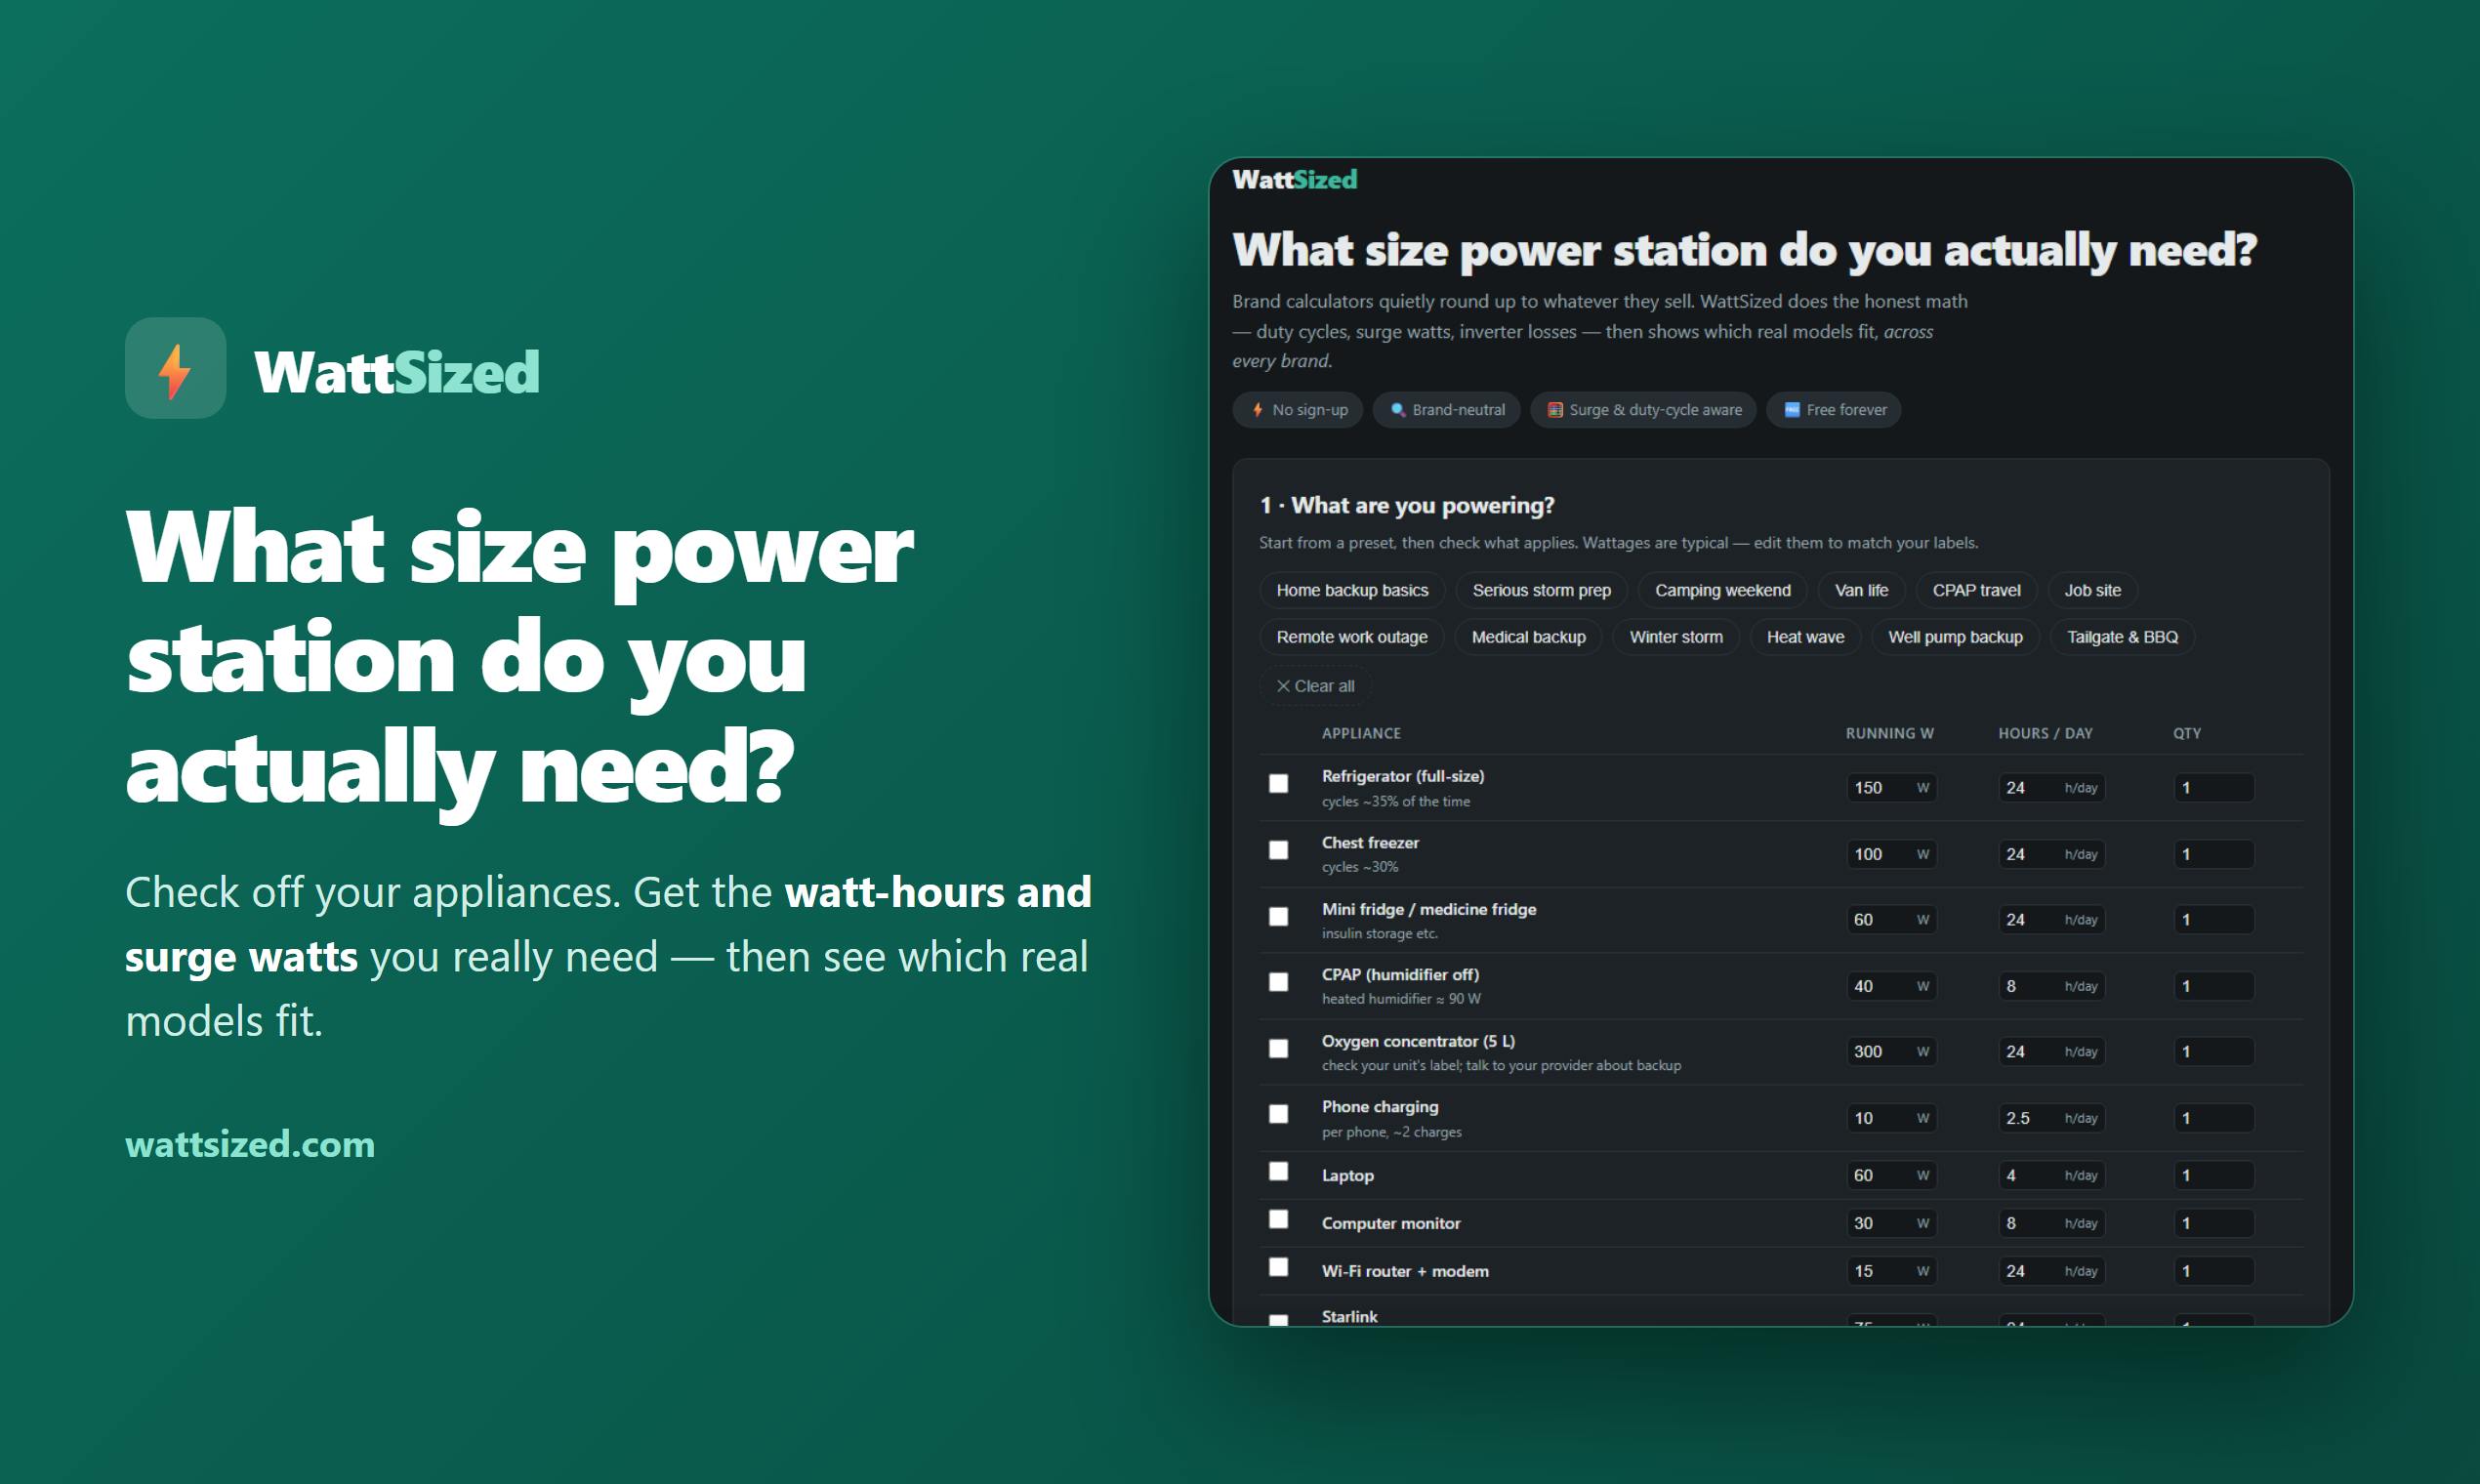Enable the CPAP (humidifier off) checkbox
This screenshot has width=2480, height=1484.
click(x=1278, y=982)
